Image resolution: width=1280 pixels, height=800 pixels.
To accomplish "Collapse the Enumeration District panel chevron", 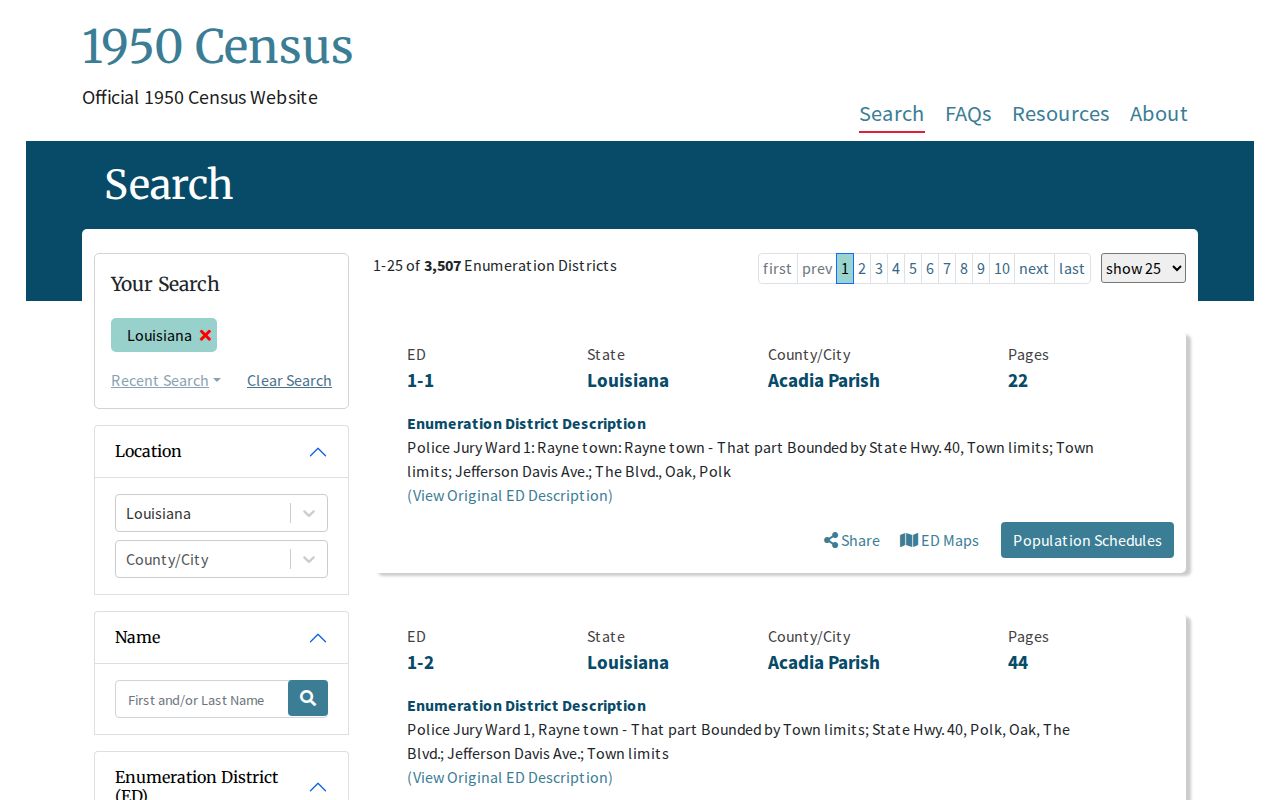I will [x=318, y=787].
